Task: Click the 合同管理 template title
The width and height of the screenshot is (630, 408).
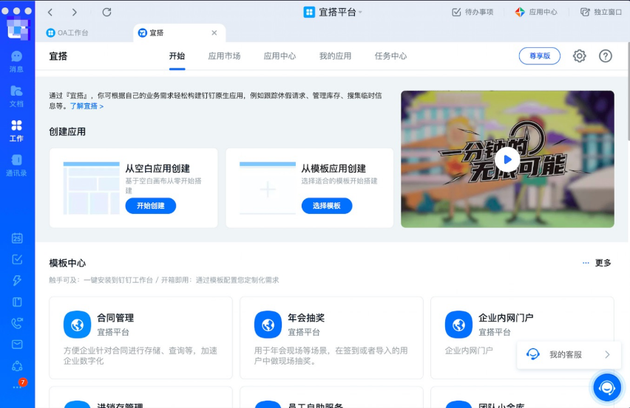Action: pos(115,318)
